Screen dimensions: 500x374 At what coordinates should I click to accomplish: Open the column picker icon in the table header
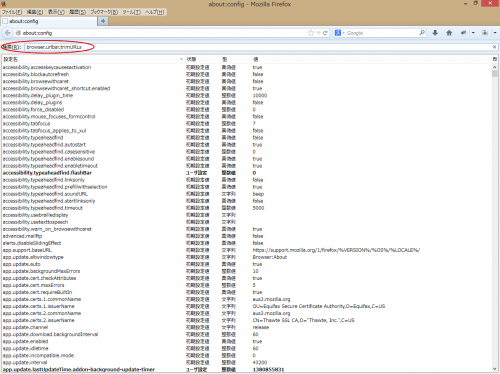495,59
